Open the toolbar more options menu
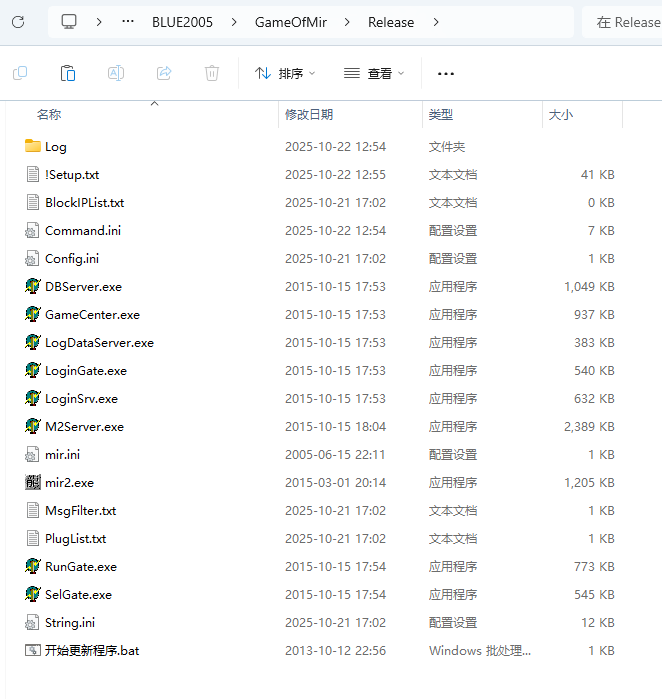The height and width of the screenshot is (699, 662). (446, 74)
